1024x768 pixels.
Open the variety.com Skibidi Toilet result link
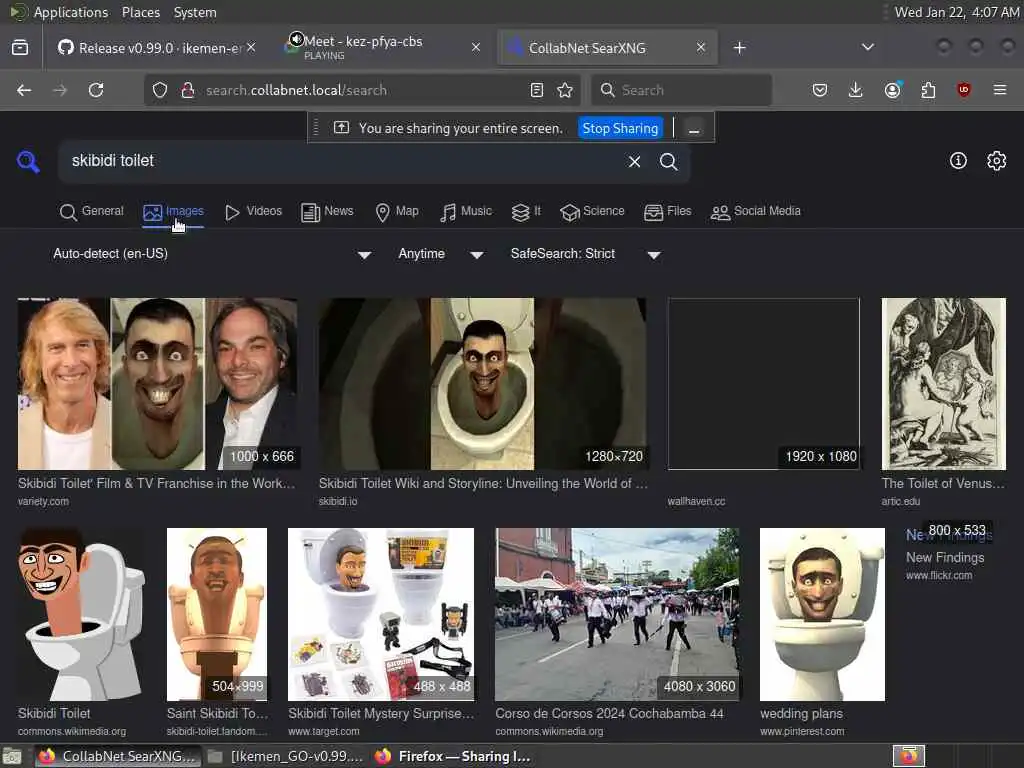[156, 483]
